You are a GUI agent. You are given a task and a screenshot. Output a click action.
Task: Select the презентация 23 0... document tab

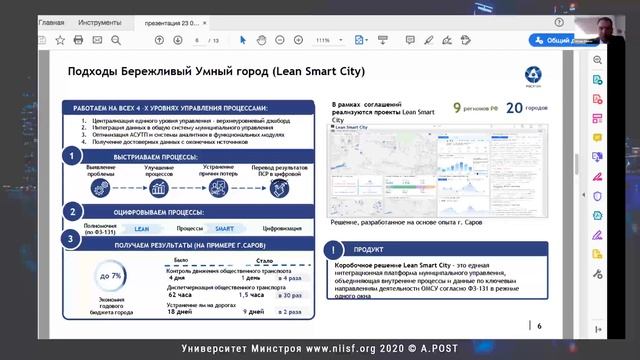[172, 23]
